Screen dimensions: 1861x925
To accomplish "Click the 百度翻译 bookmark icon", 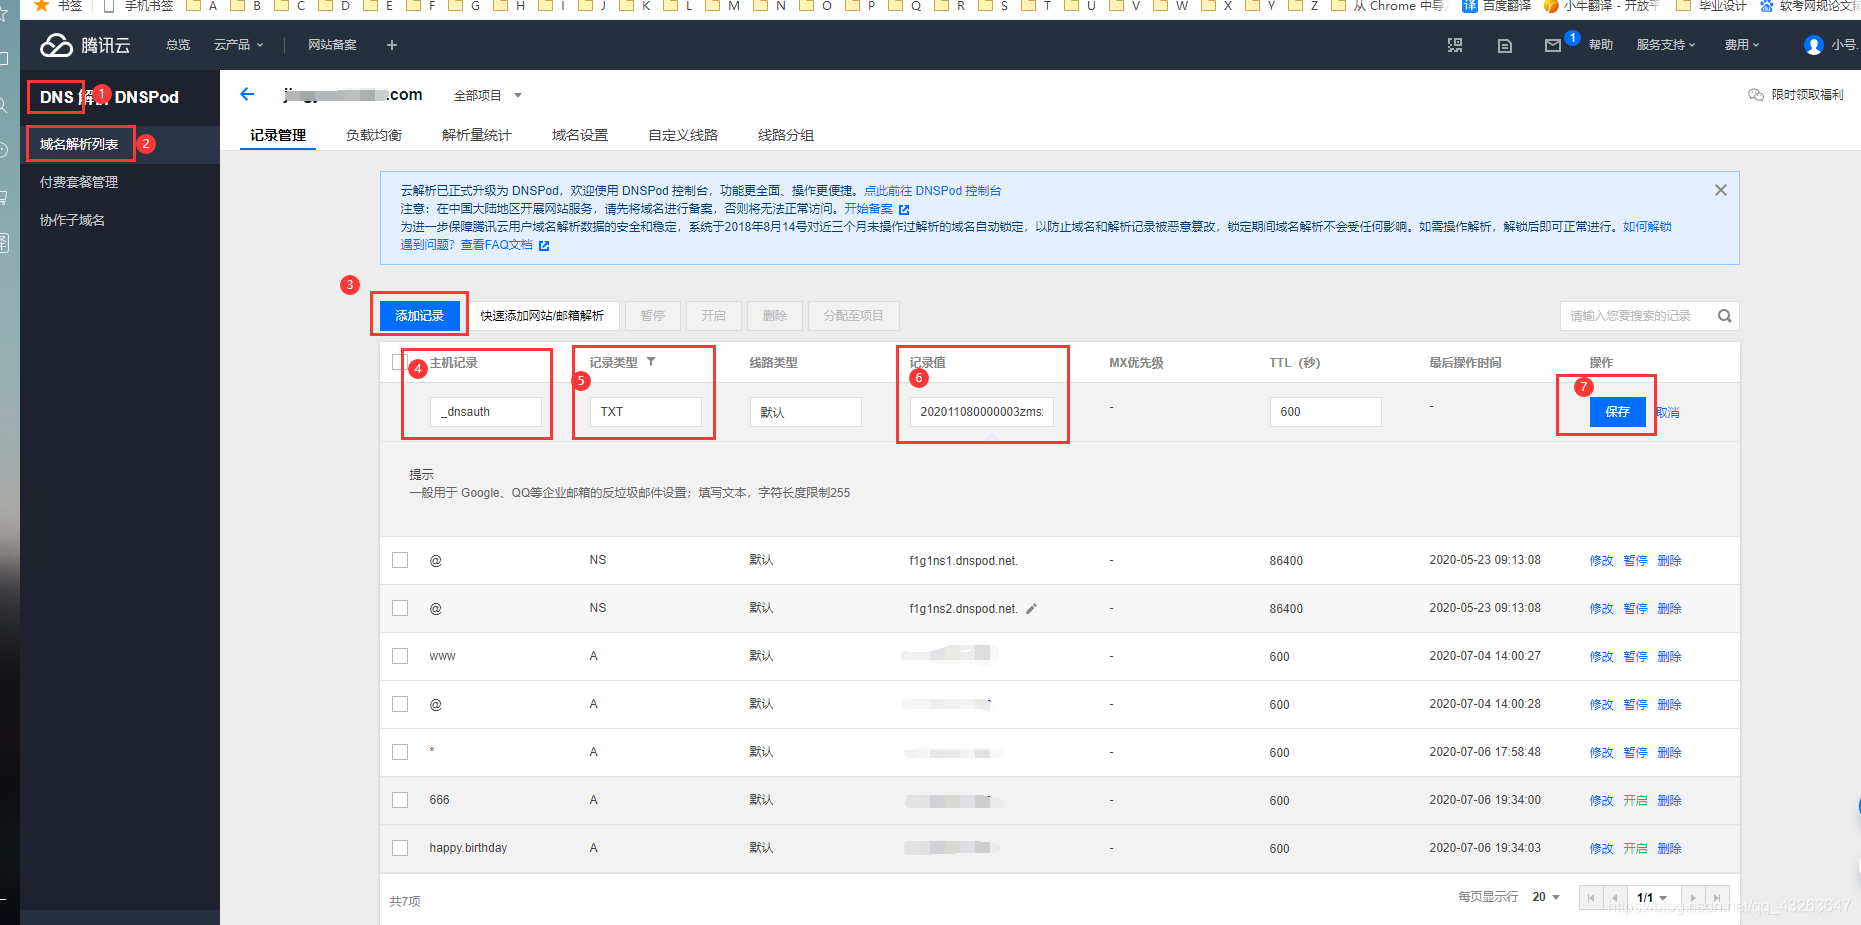I will click(1469, 6).
